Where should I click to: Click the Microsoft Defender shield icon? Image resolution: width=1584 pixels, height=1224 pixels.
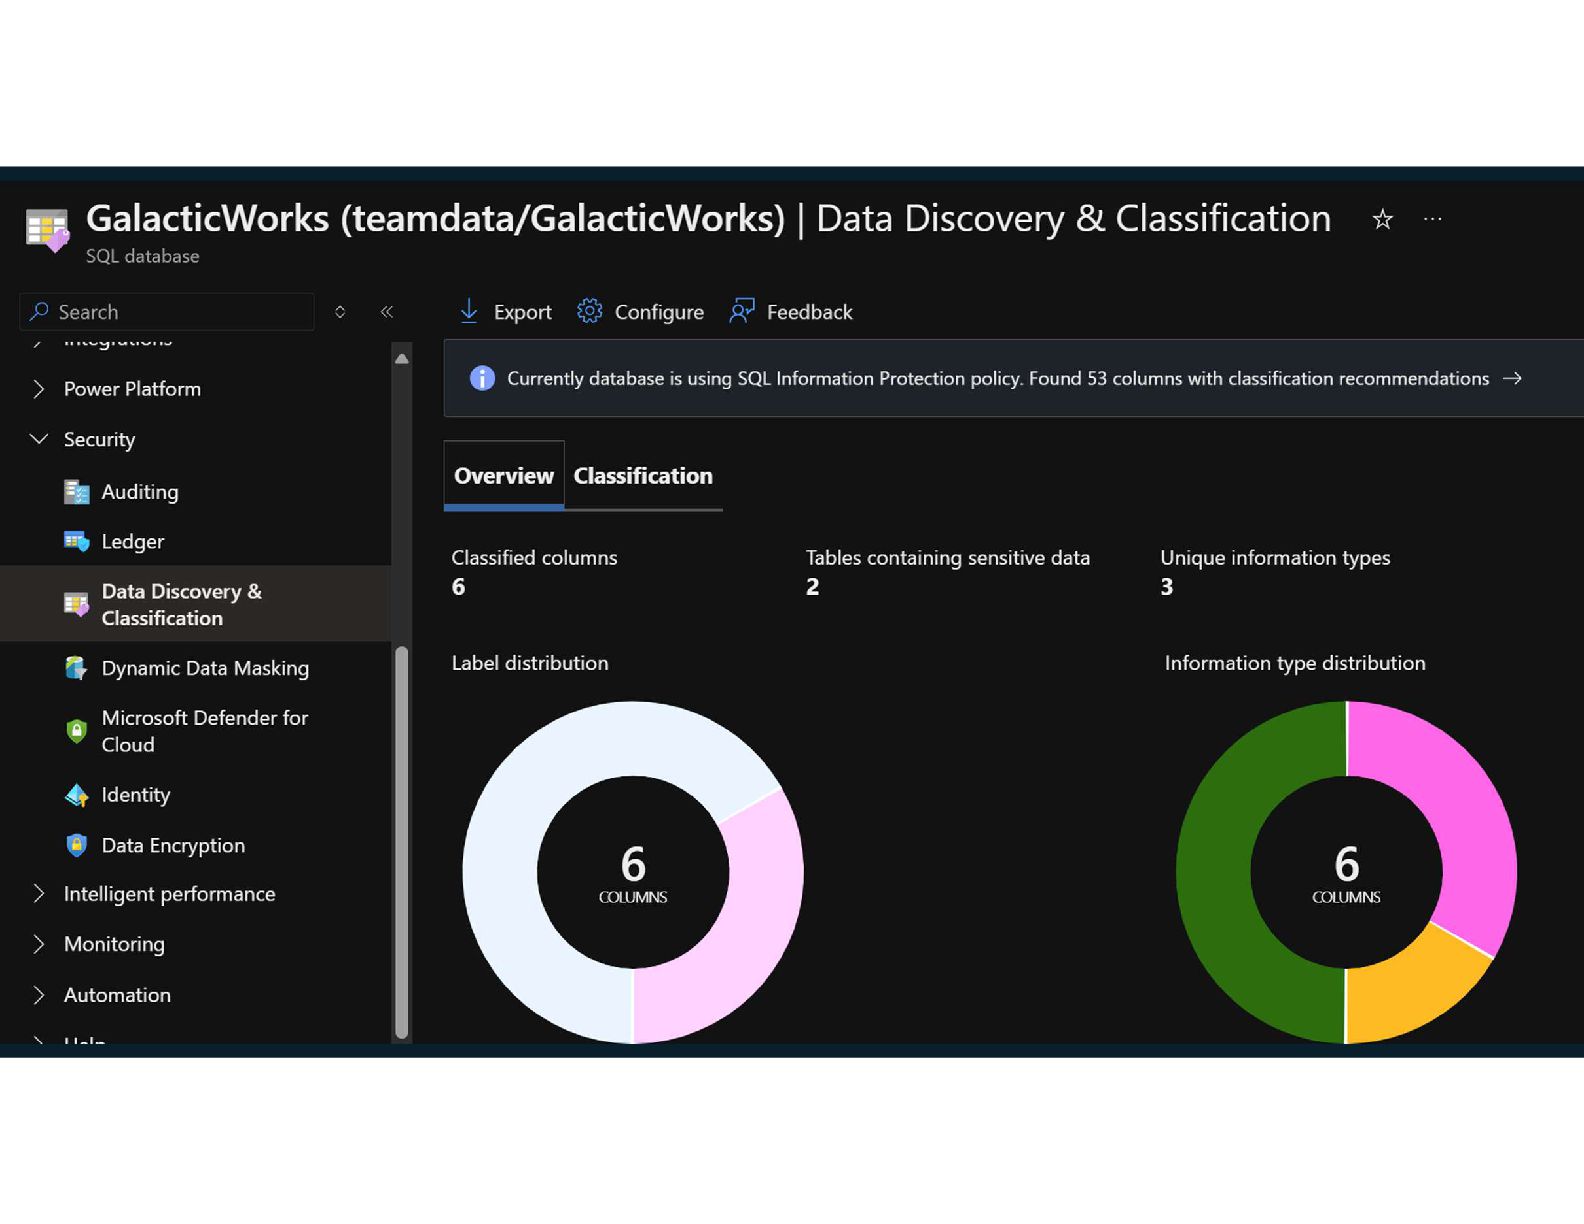pyautogui.click(x=77, y=731)
